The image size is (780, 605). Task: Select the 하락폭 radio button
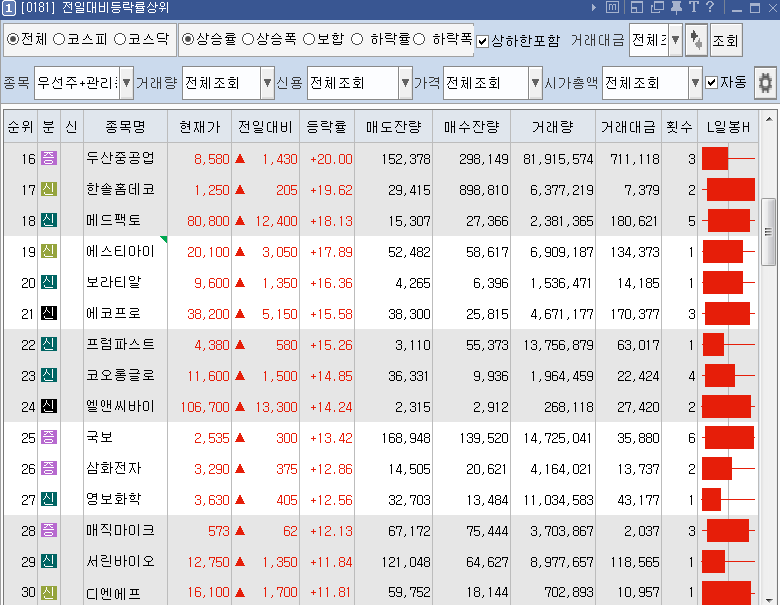coord(419,39)
